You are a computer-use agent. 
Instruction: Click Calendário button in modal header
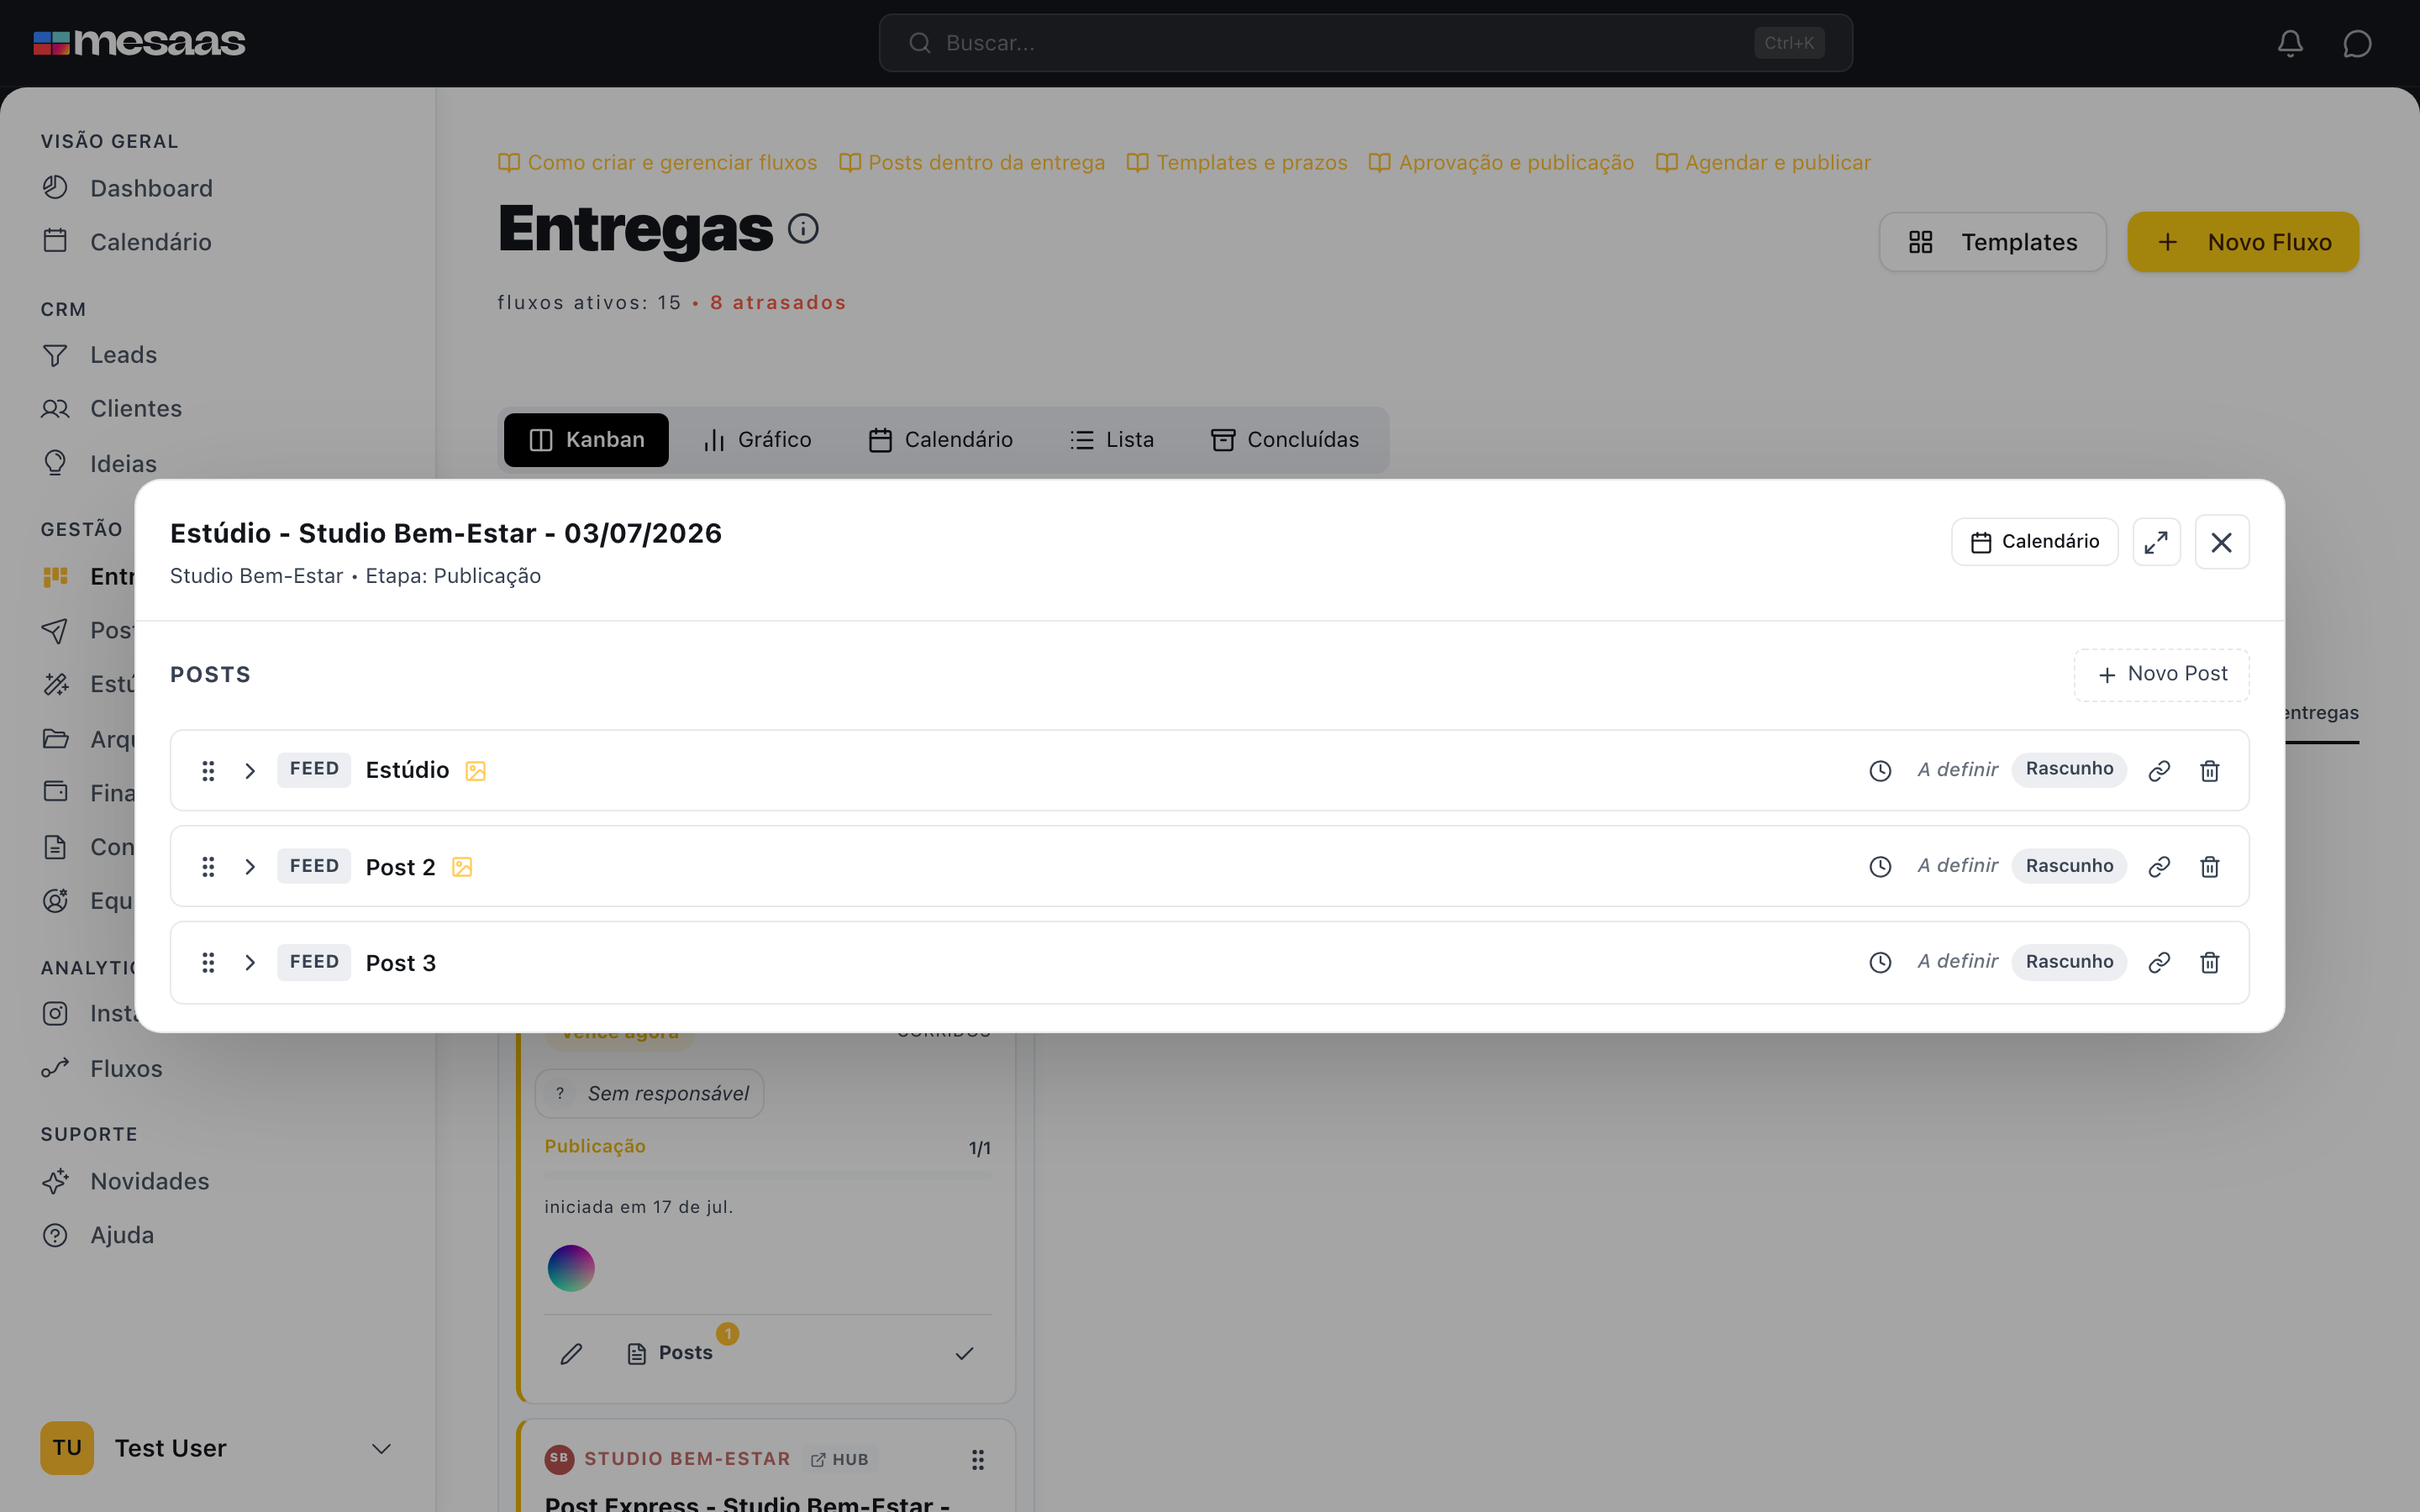[x=2034, y=542]
